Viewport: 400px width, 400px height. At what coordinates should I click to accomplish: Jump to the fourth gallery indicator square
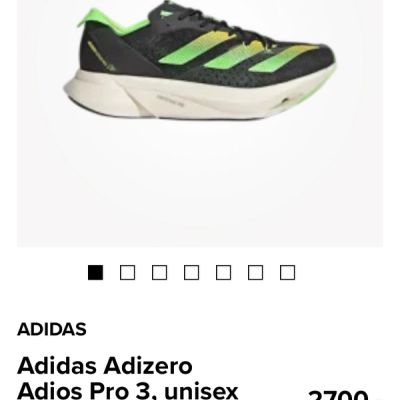191,272
